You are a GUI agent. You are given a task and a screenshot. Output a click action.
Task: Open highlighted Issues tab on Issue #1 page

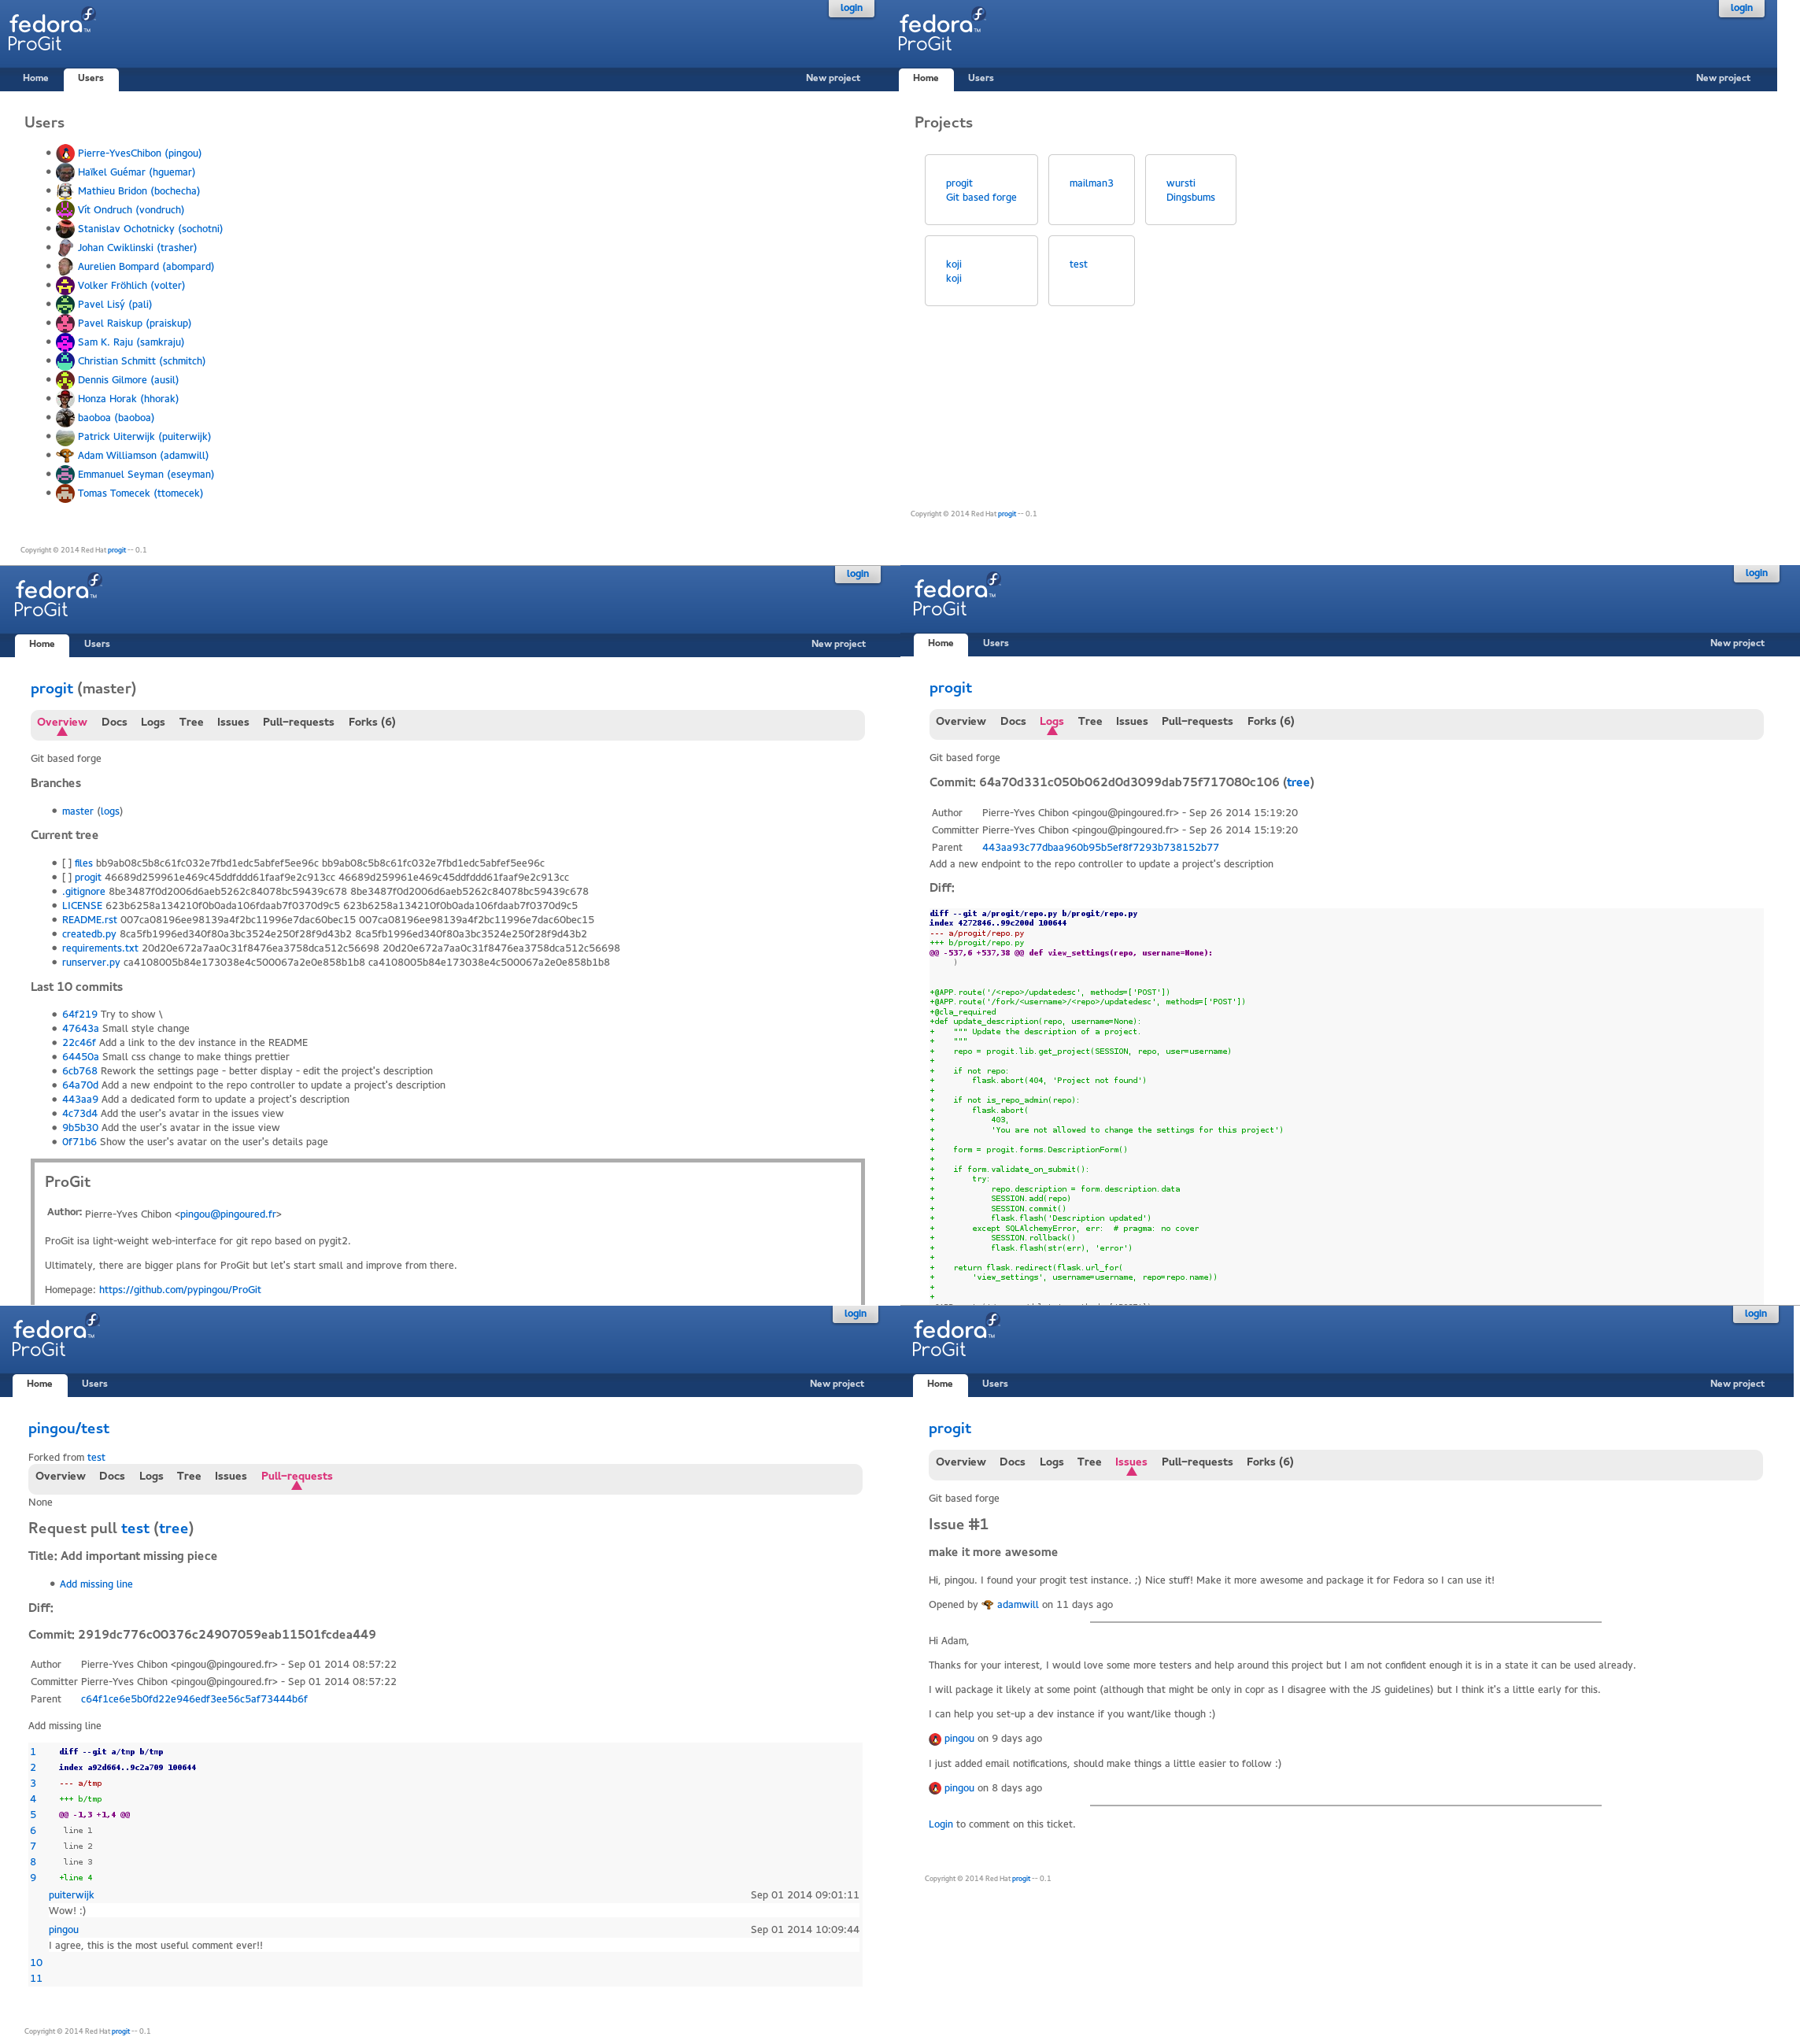(x=1131, y=1462)
